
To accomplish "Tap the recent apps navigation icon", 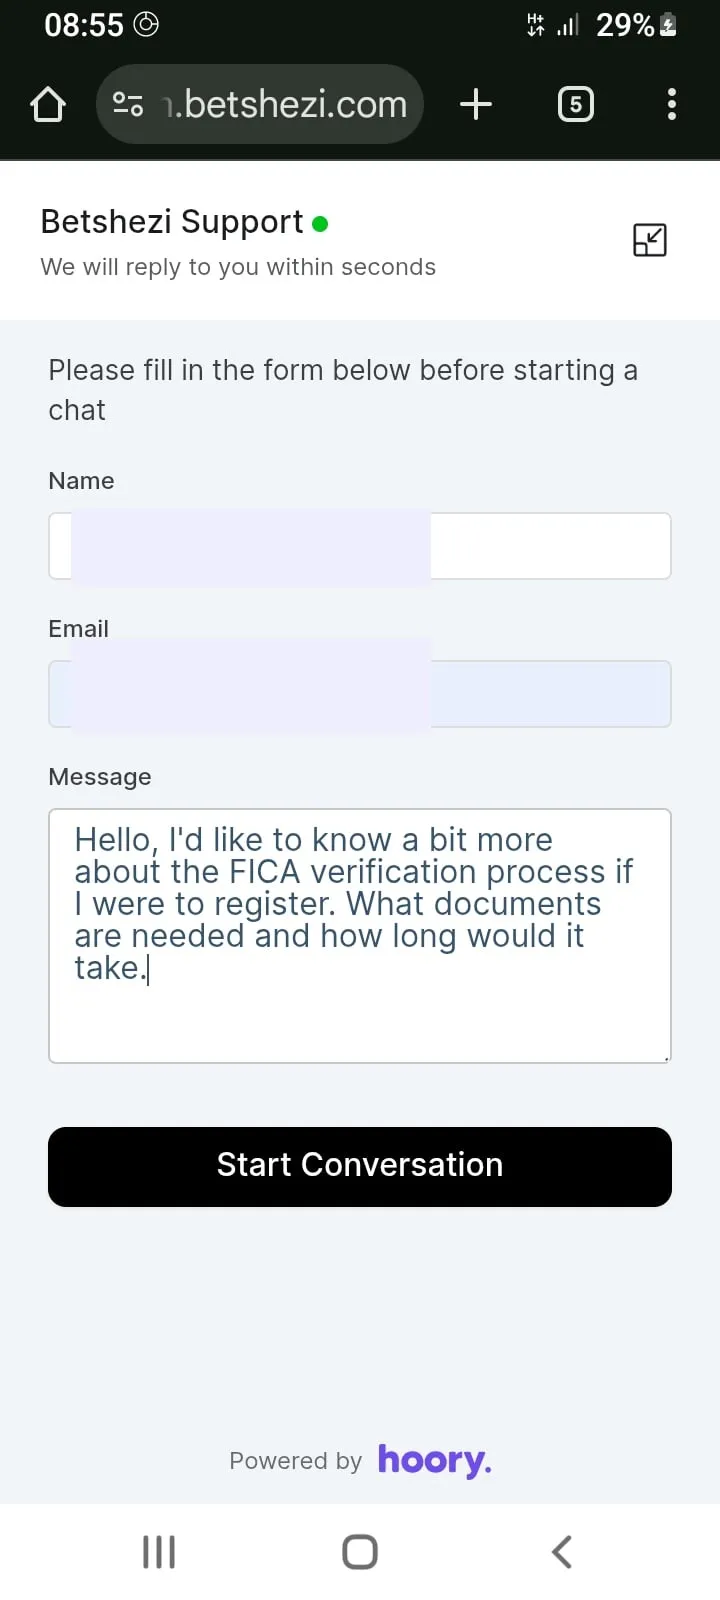I will pyautogui.click(x=158, y=1552).
